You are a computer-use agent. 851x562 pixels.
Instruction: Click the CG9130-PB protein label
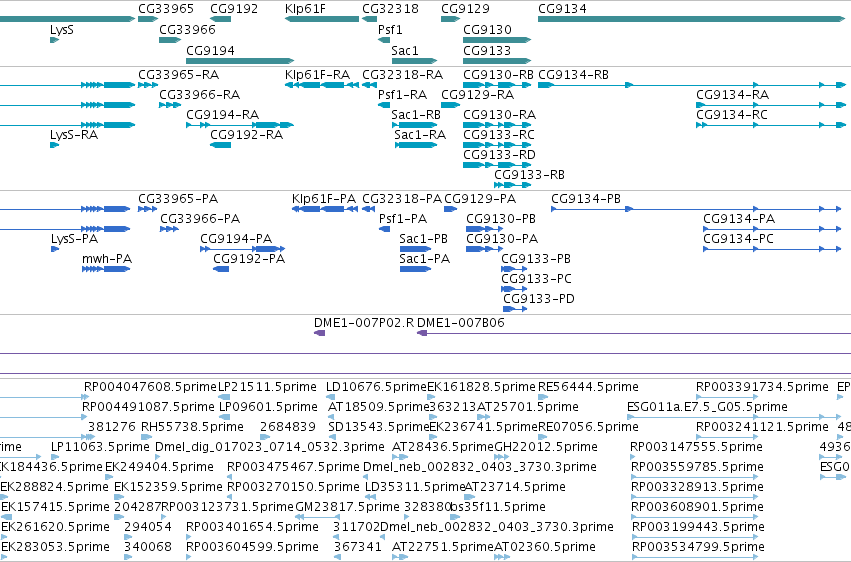[501, 219]
